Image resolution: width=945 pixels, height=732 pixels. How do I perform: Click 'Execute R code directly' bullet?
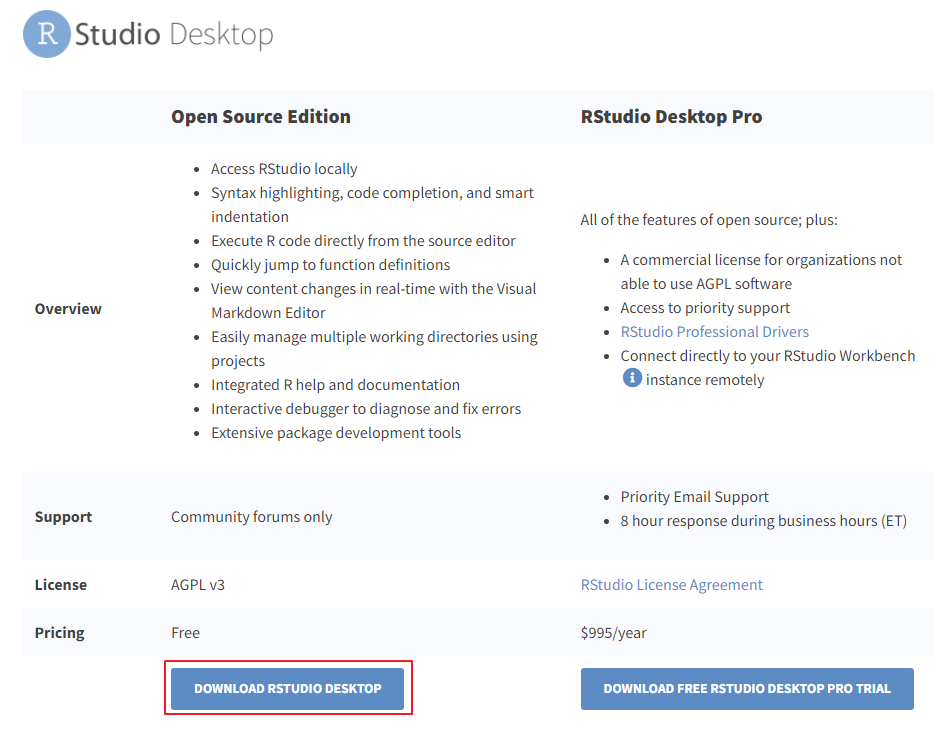363,241
